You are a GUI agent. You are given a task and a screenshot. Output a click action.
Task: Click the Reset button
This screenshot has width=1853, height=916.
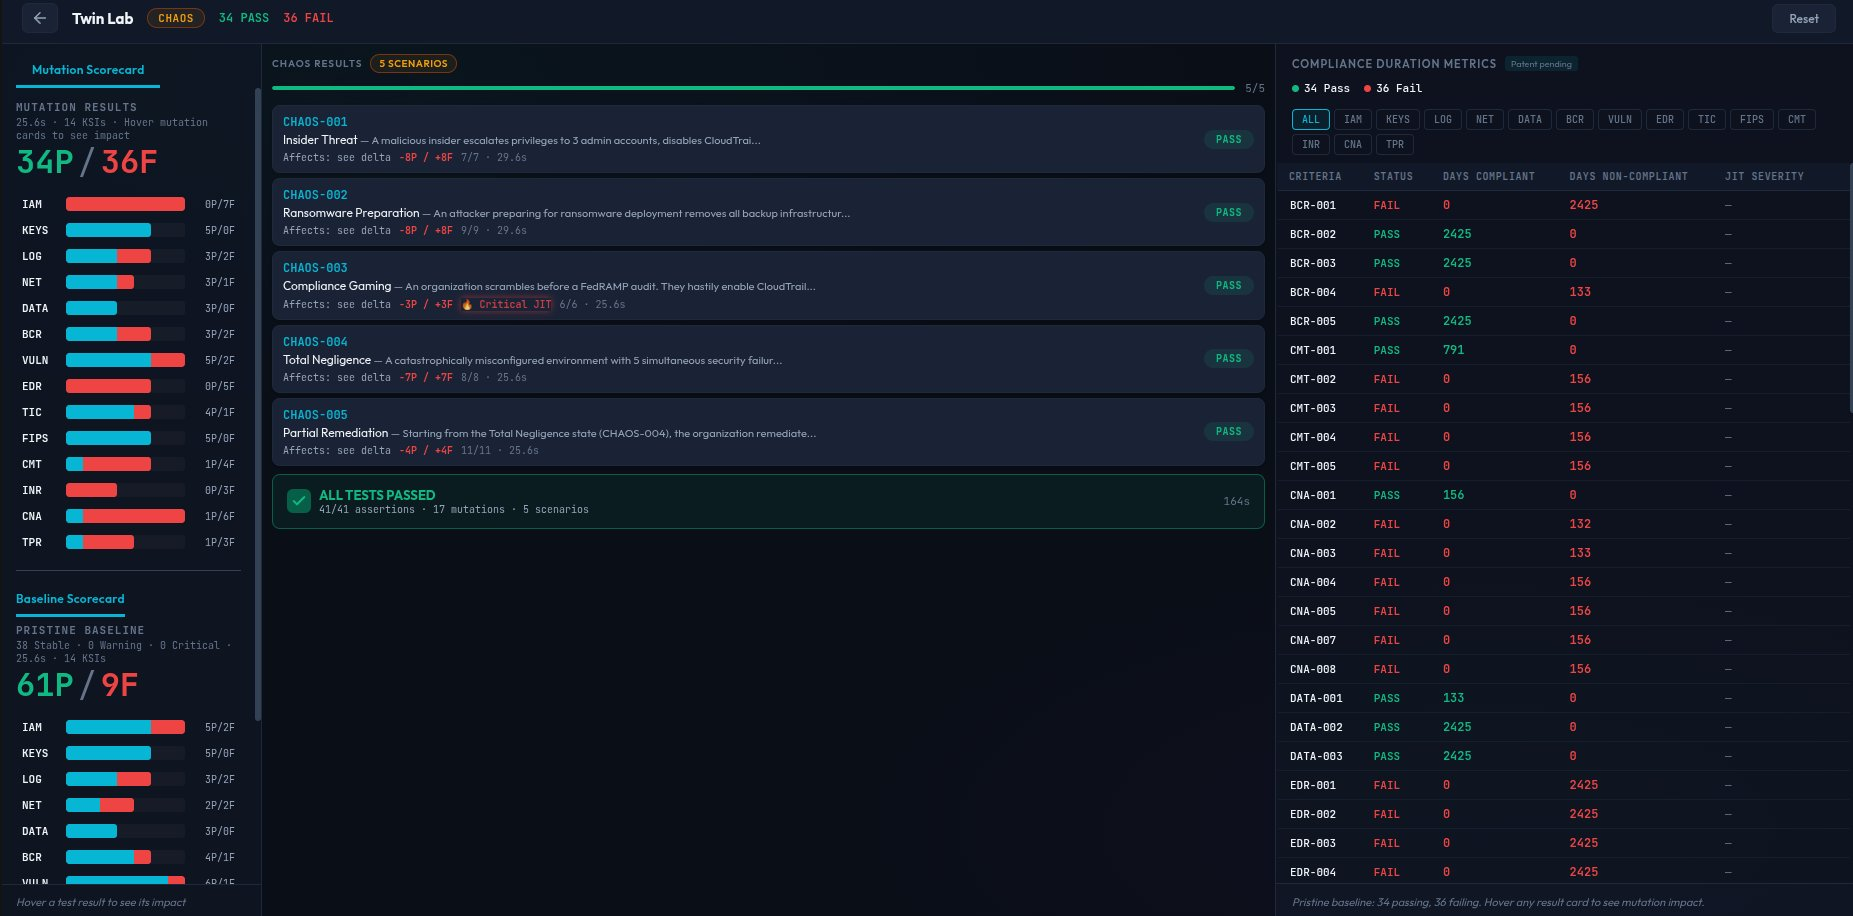pyautogui.click(x=1803, y=18)
